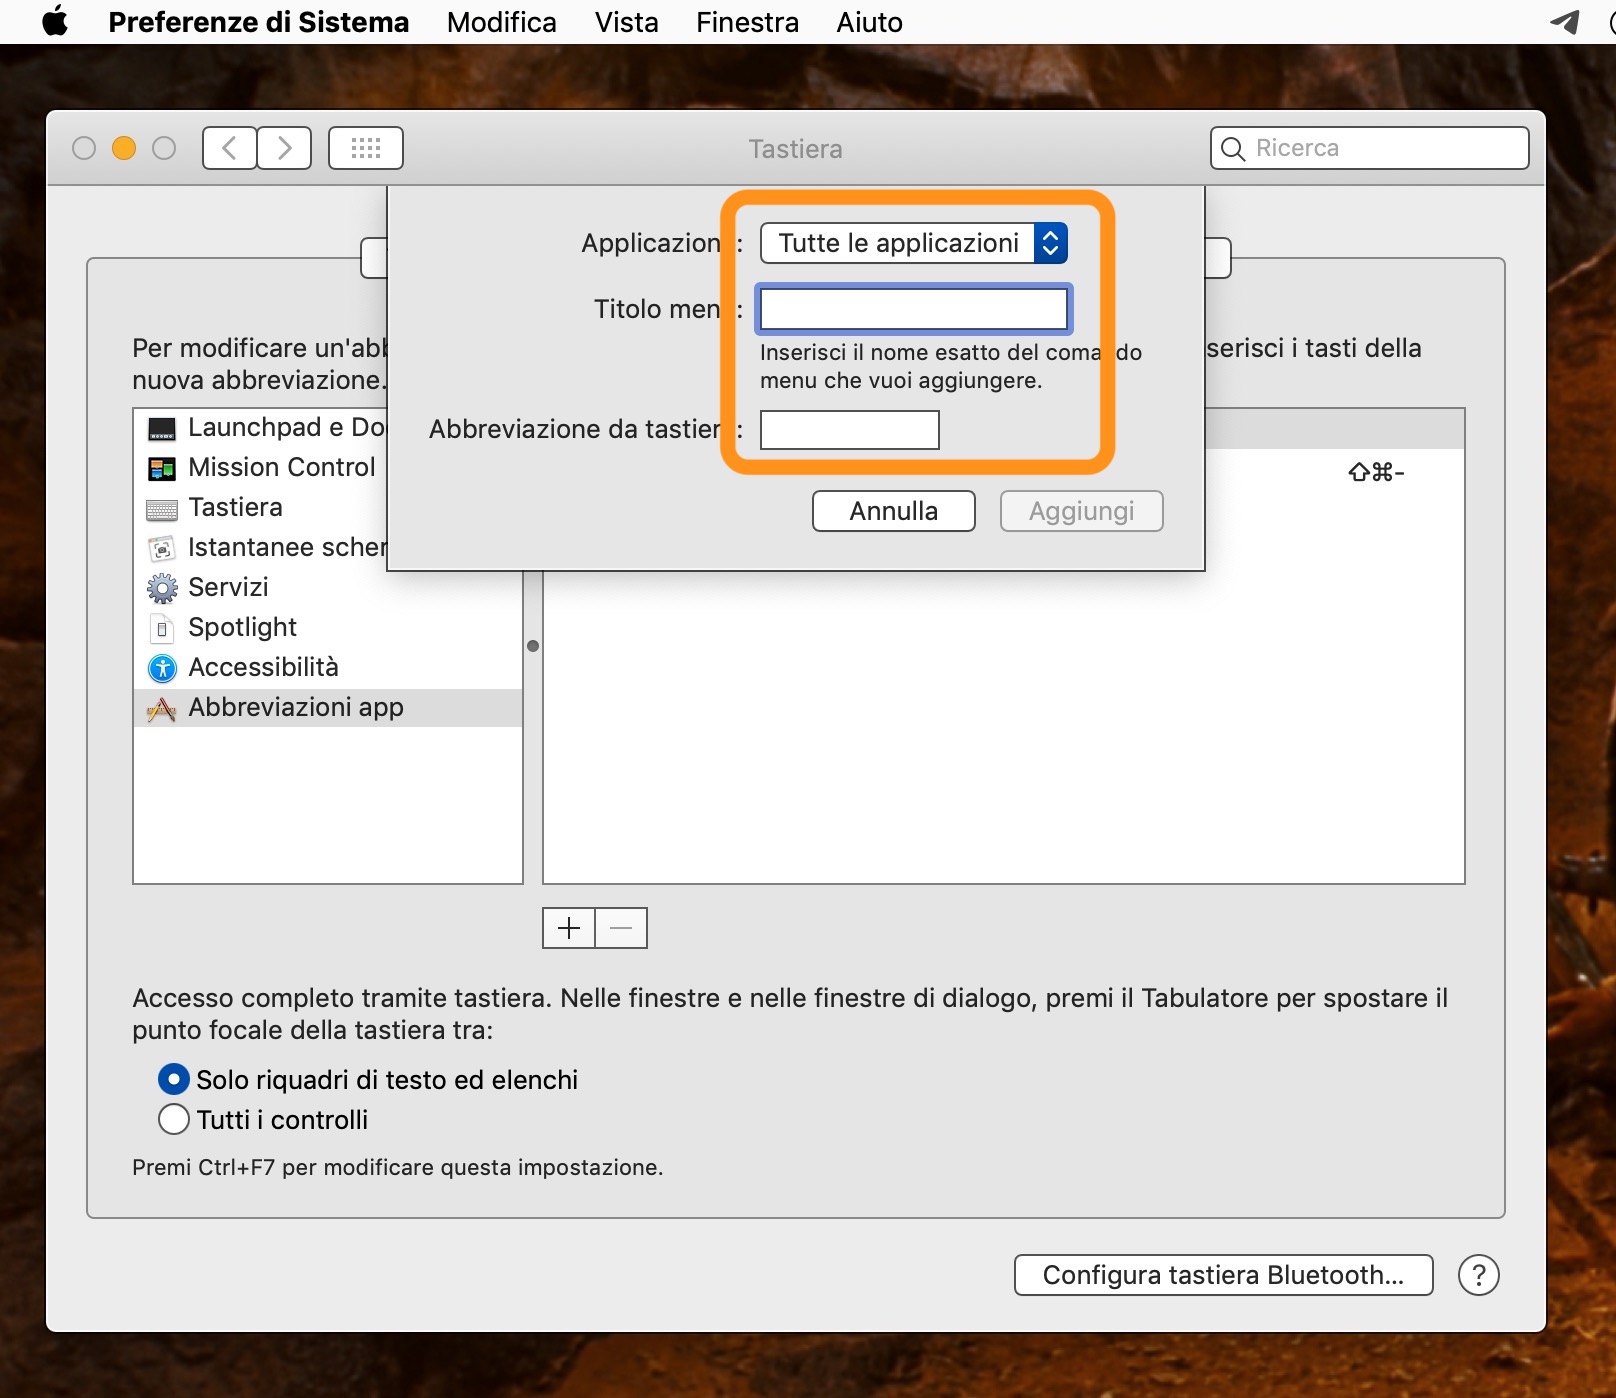Open the Tutte le applicazioni dropdown
The image size is (1616, 1398).
coord(914,243)
